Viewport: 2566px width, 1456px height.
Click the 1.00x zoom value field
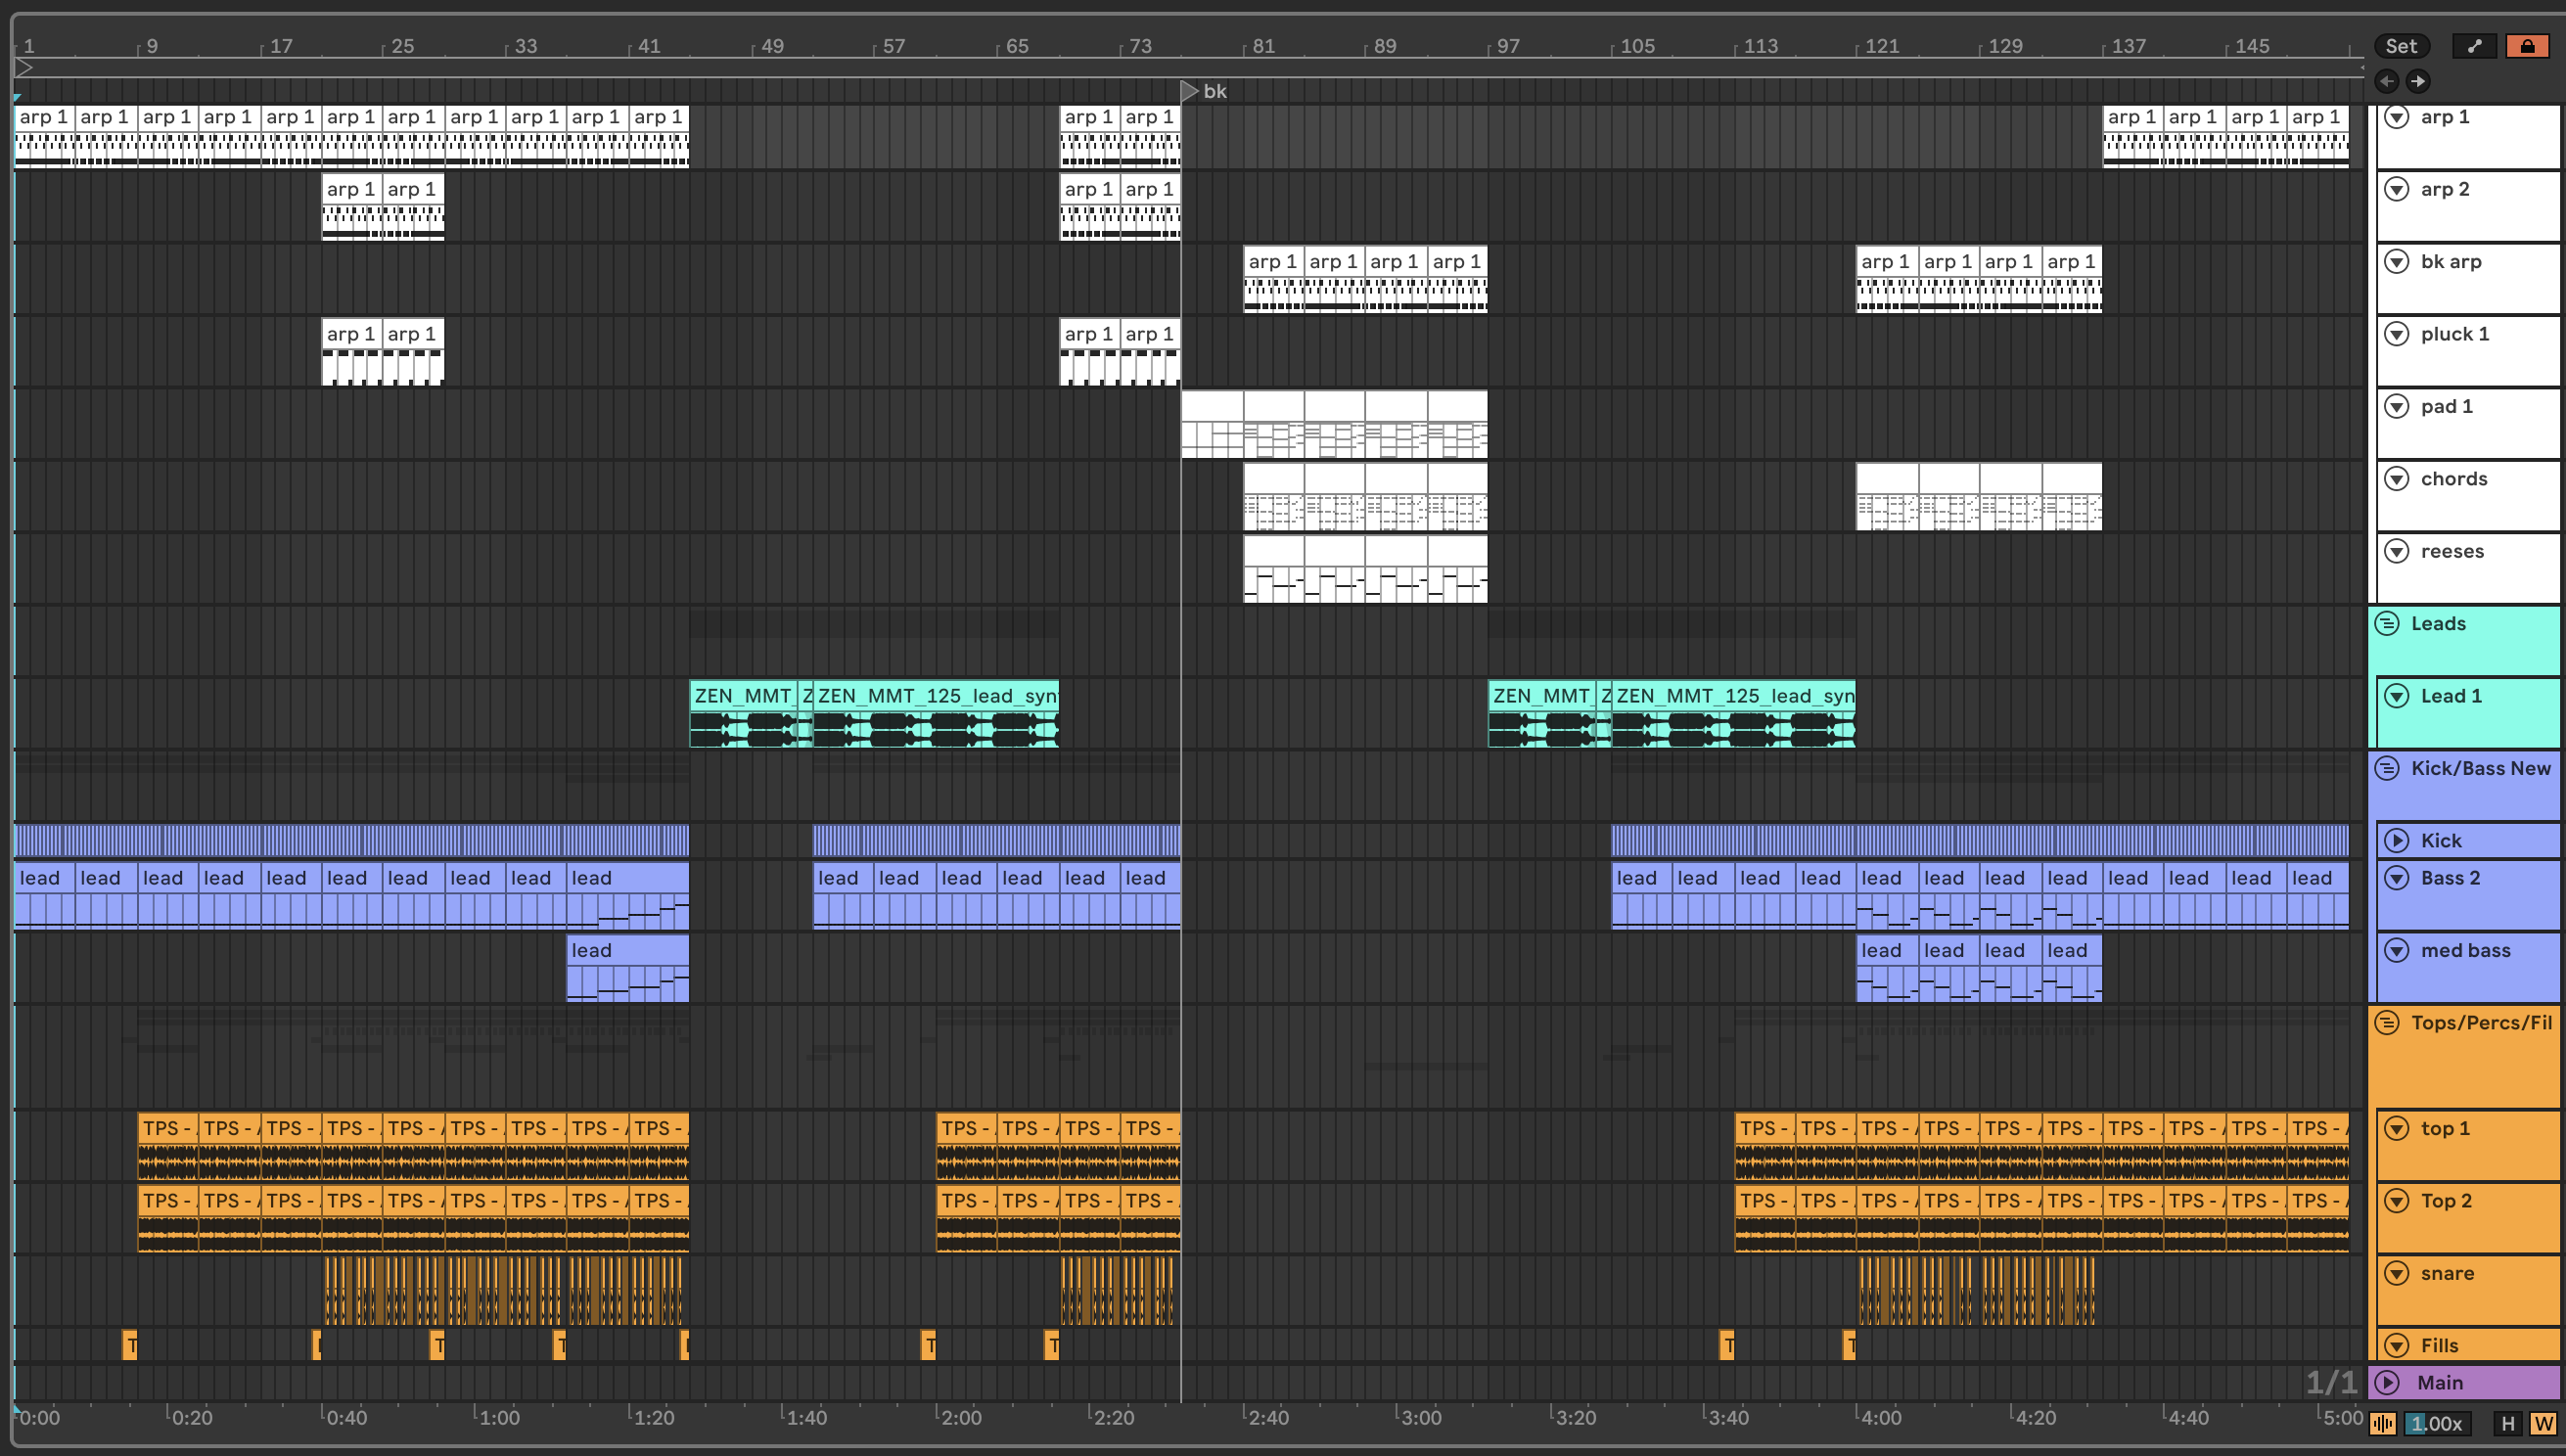(2438, 1423)
